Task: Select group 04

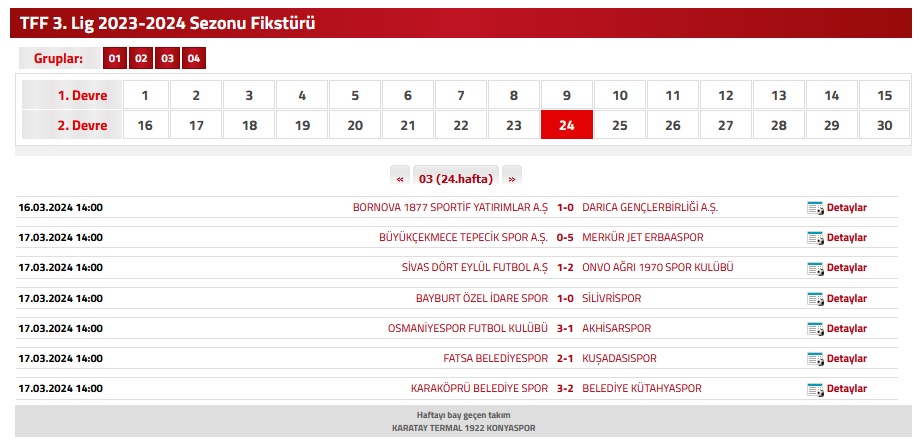Action: (x=194, y=59)
